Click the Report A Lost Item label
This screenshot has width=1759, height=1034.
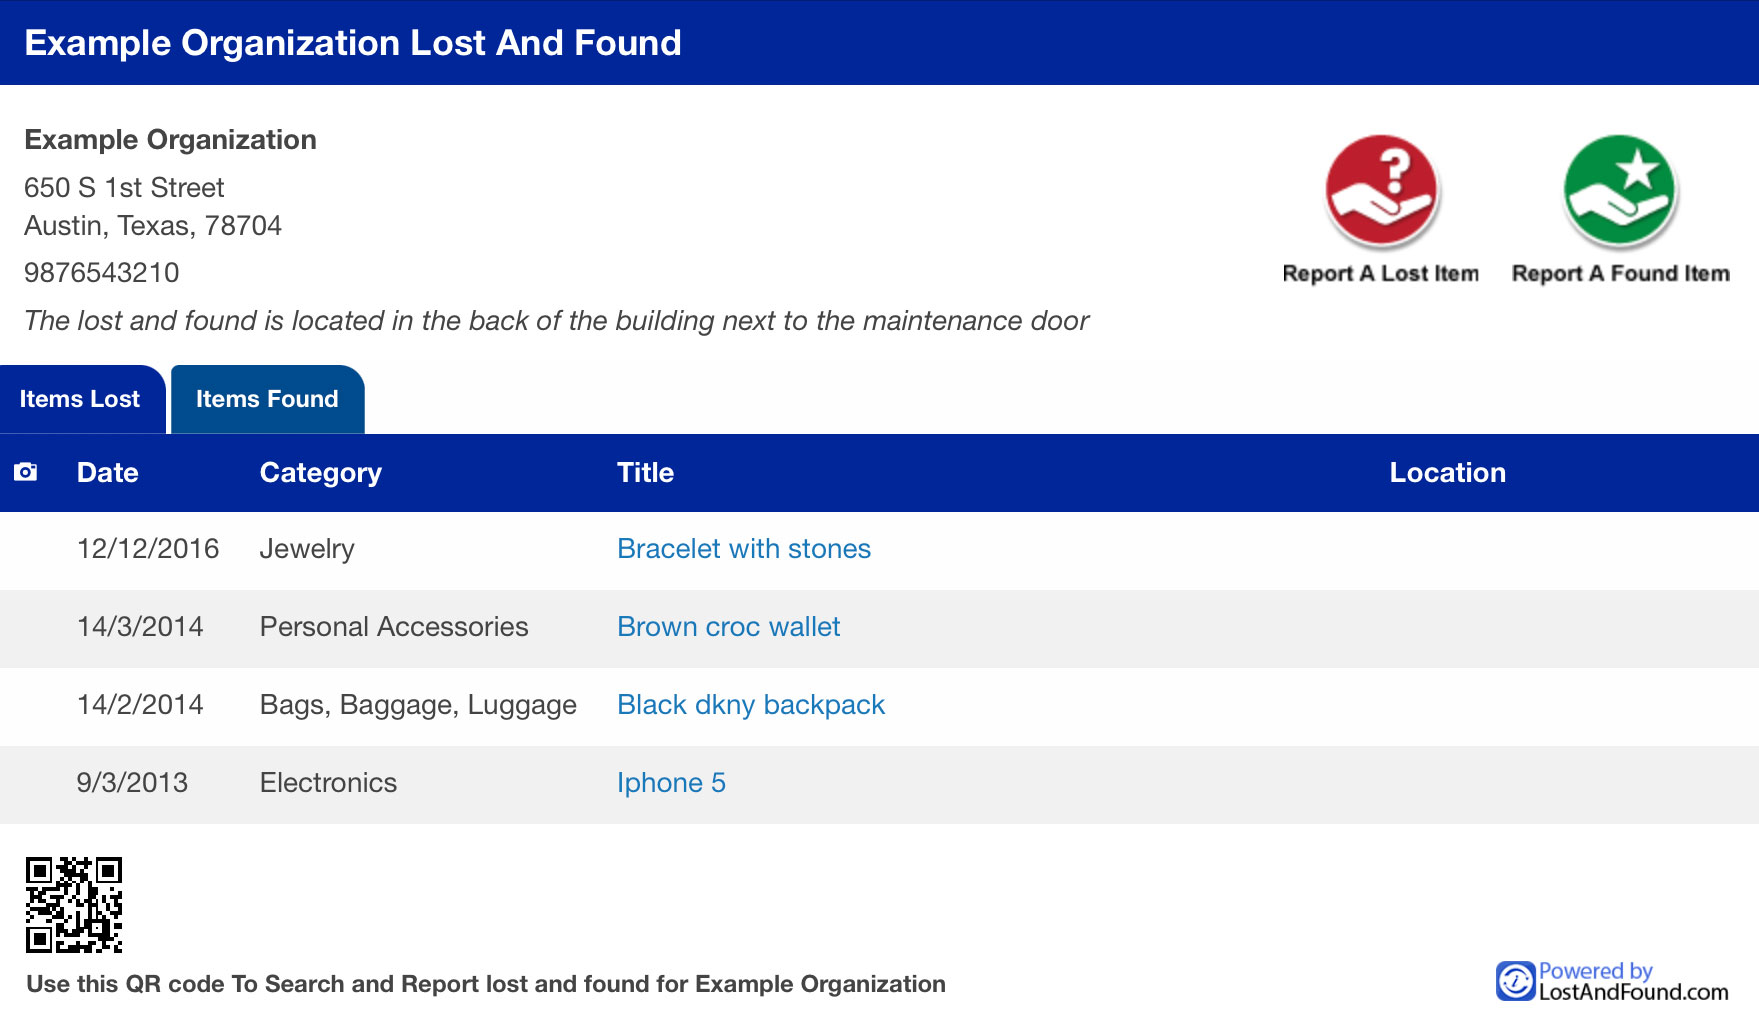[1380, 274]
